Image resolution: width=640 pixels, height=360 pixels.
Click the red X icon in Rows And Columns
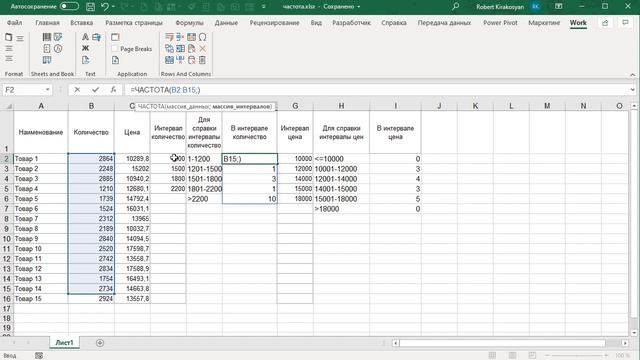click(x=202, y=49)
